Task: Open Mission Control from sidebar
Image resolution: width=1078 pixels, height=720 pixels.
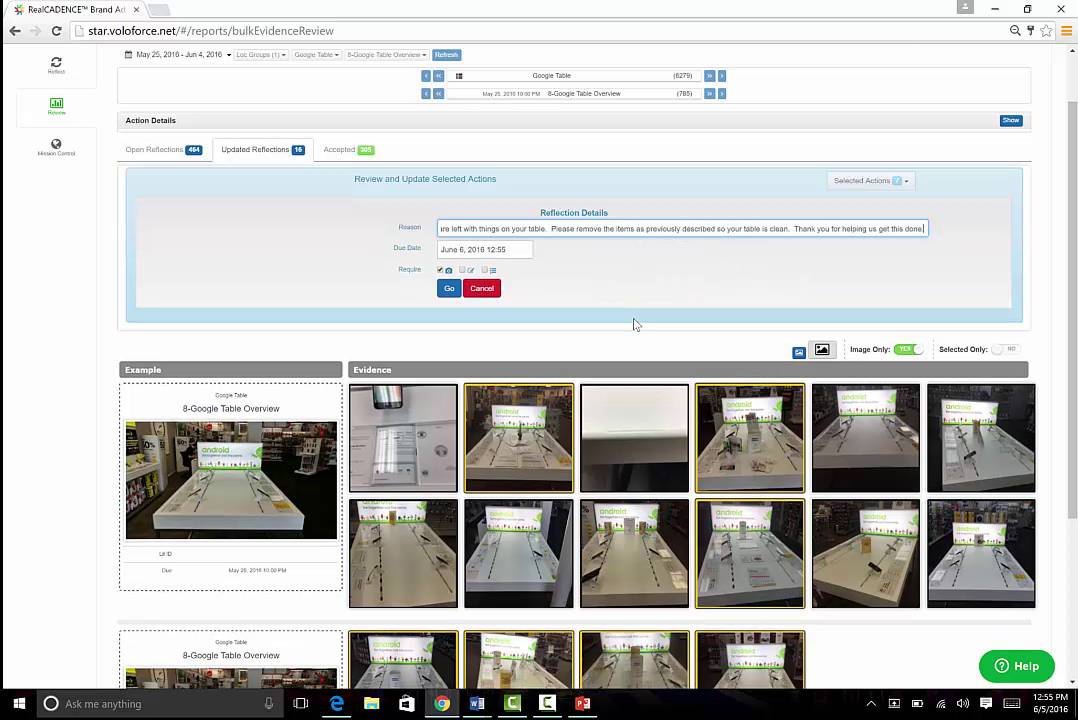Action: 56,147
